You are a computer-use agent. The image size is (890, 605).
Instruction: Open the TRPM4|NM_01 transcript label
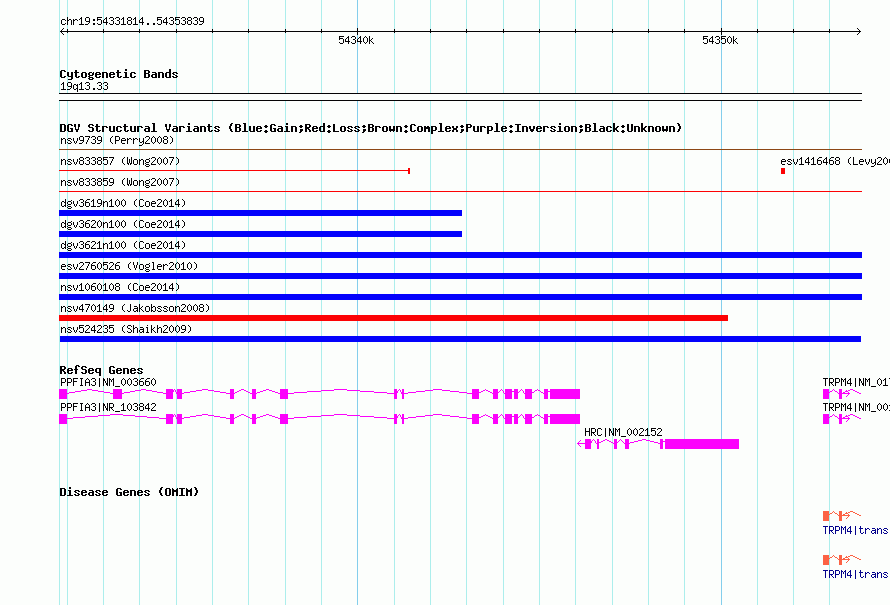point(856,383)
